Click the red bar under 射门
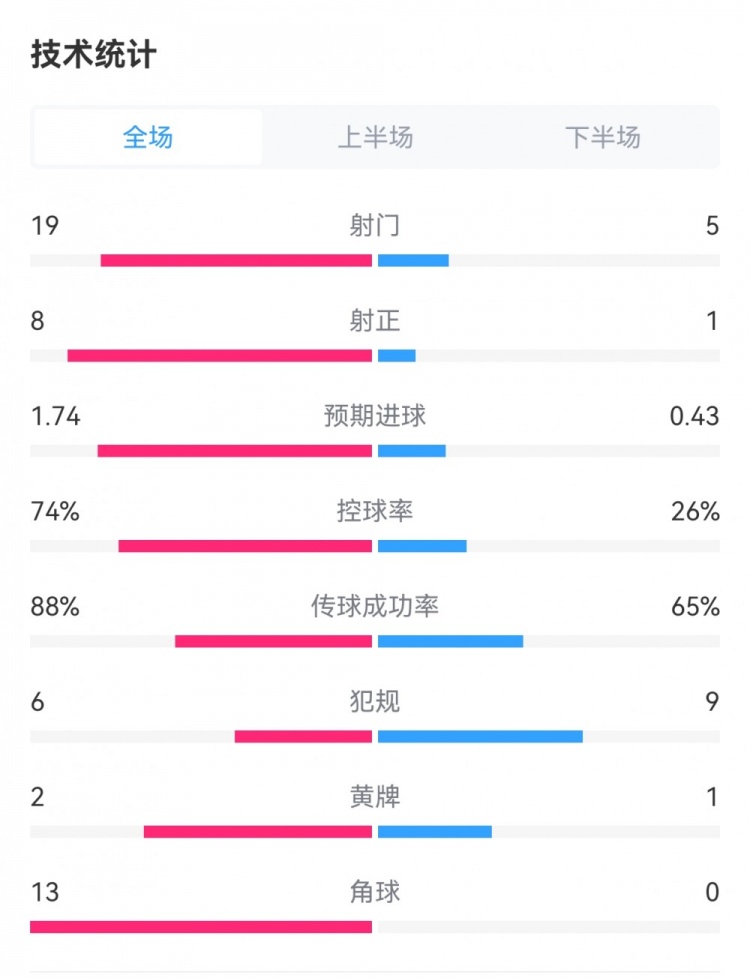This screenshot has height=978, width=750. pos(236,261)
